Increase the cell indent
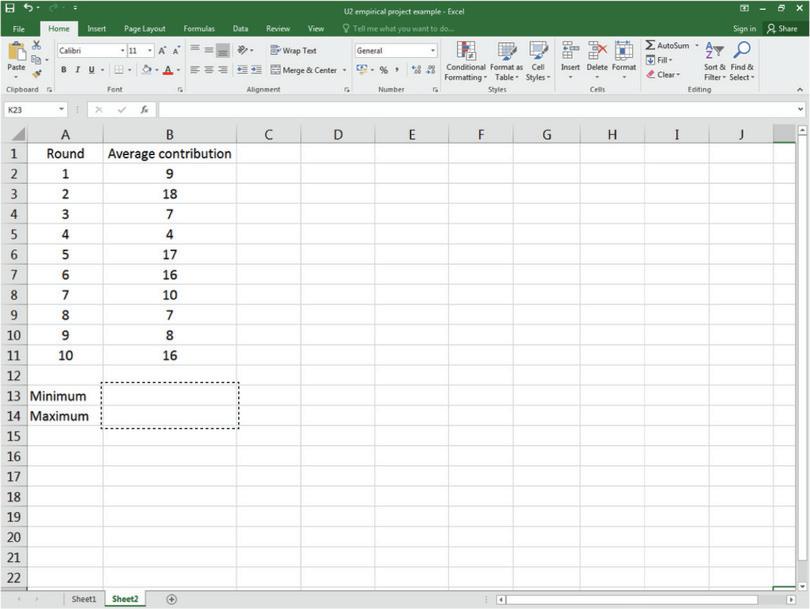Image resolution: width=810 pixels, height=609 pixels. pos(256,70)
